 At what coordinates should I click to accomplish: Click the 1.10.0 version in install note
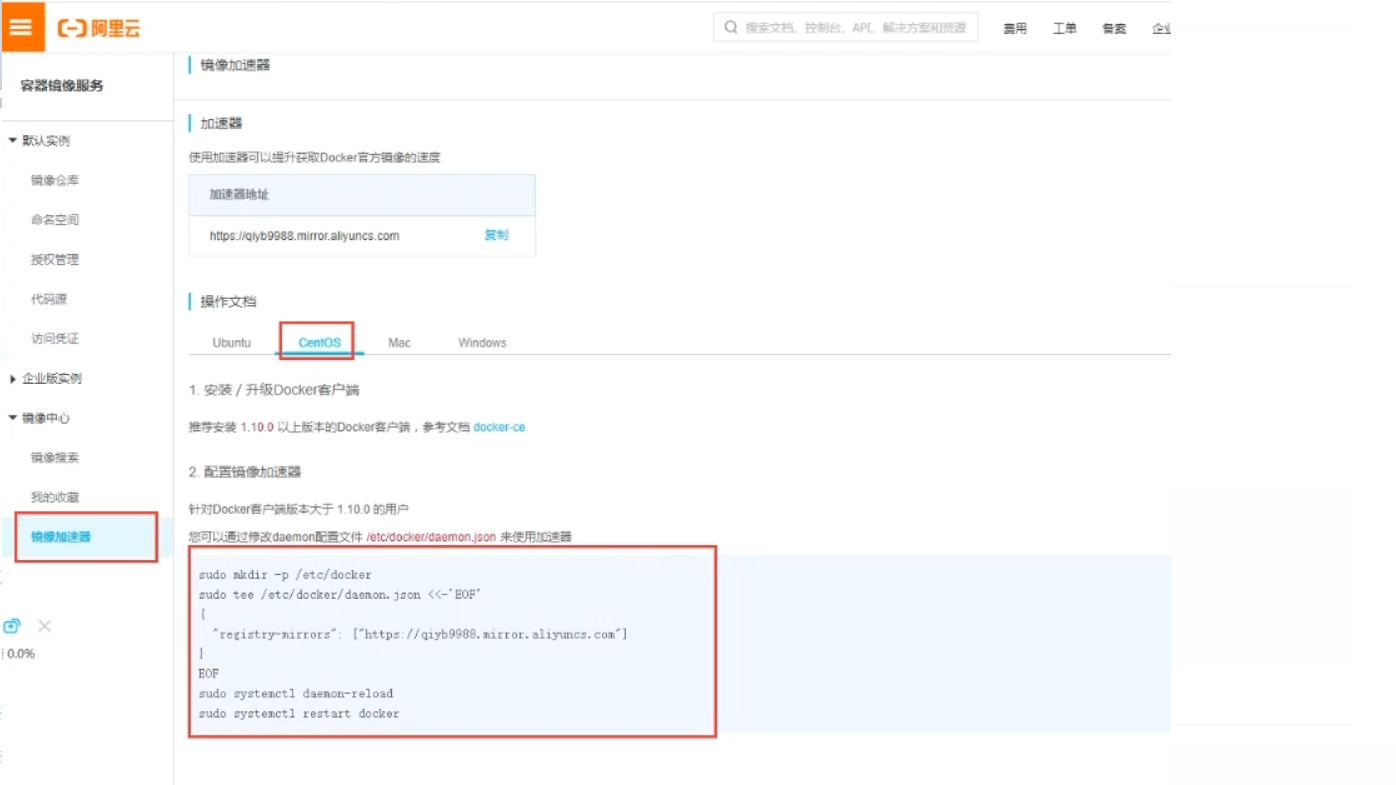[x=257, y=427]
